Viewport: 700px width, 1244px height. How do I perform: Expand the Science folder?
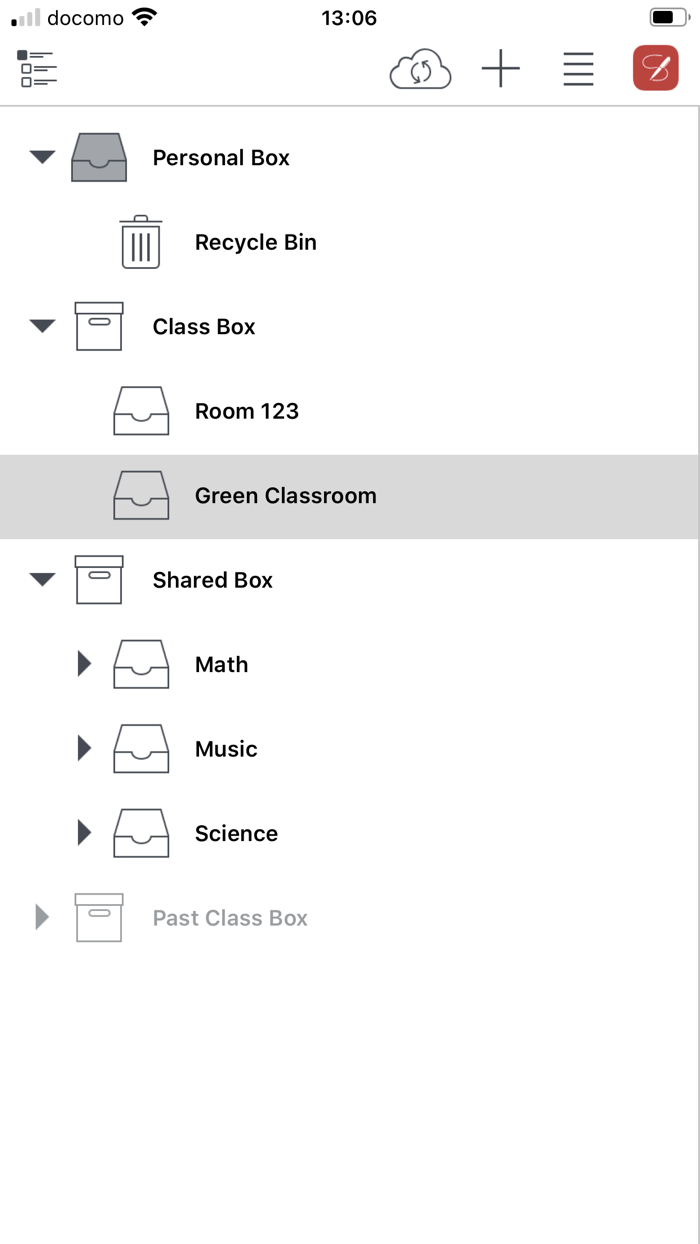(x=83, y=832)
